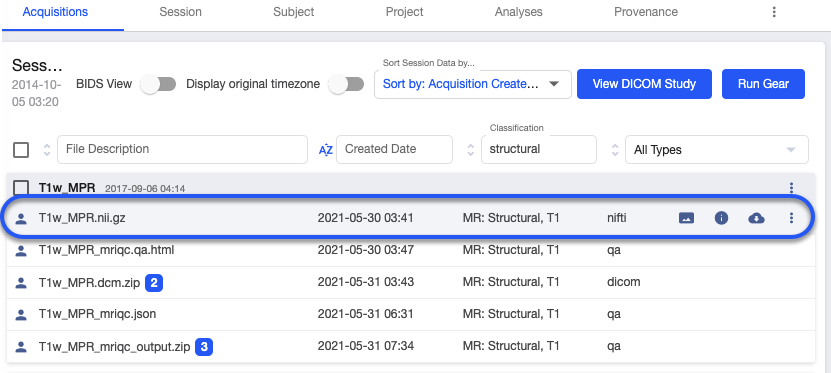Switch to the Session tab
The height and width of the screenshot is (373, 831).
click(180, 12)
